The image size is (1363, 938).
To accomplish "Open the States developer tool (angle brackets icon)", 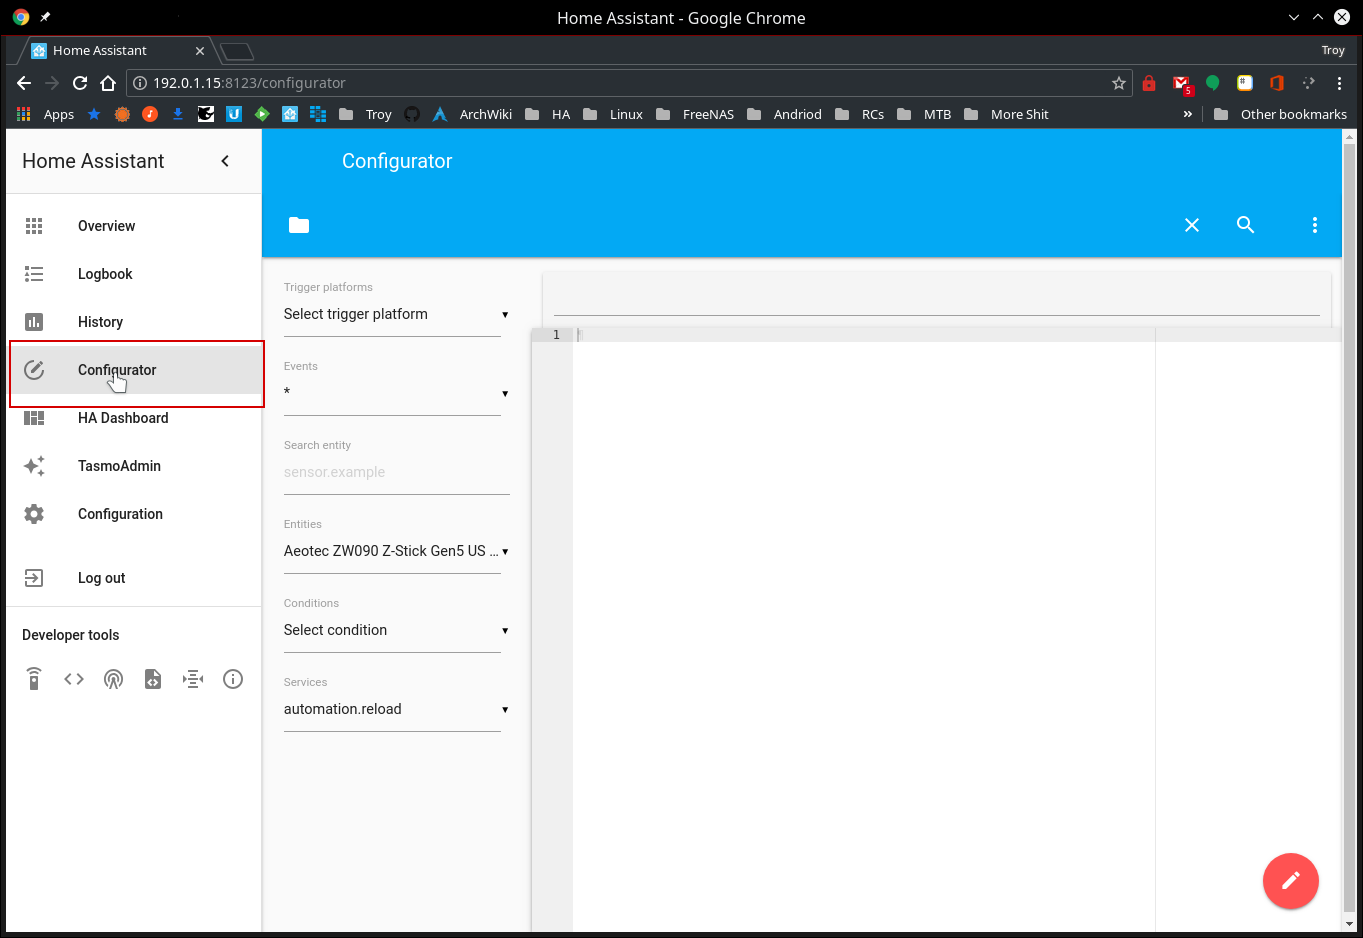I will tap(74, 679).
